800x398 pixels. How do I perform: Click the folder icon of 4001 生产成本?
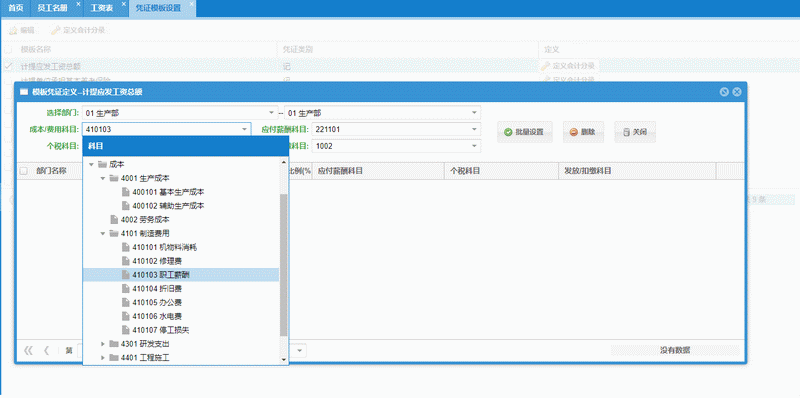(113, 178)
